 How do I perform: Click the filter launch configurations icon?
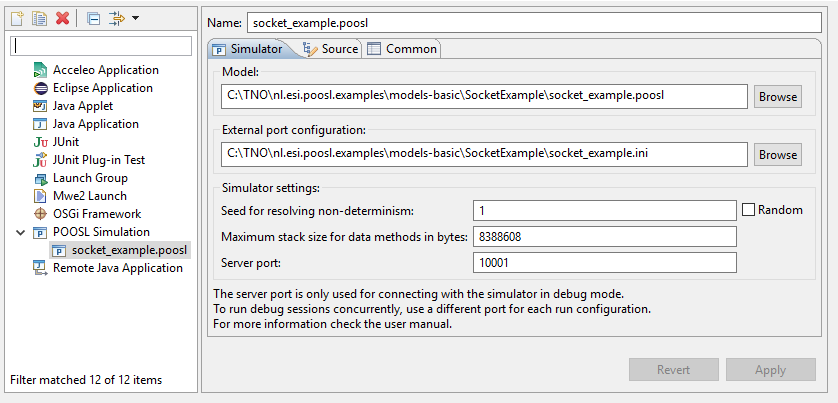[x=116, y=18]
